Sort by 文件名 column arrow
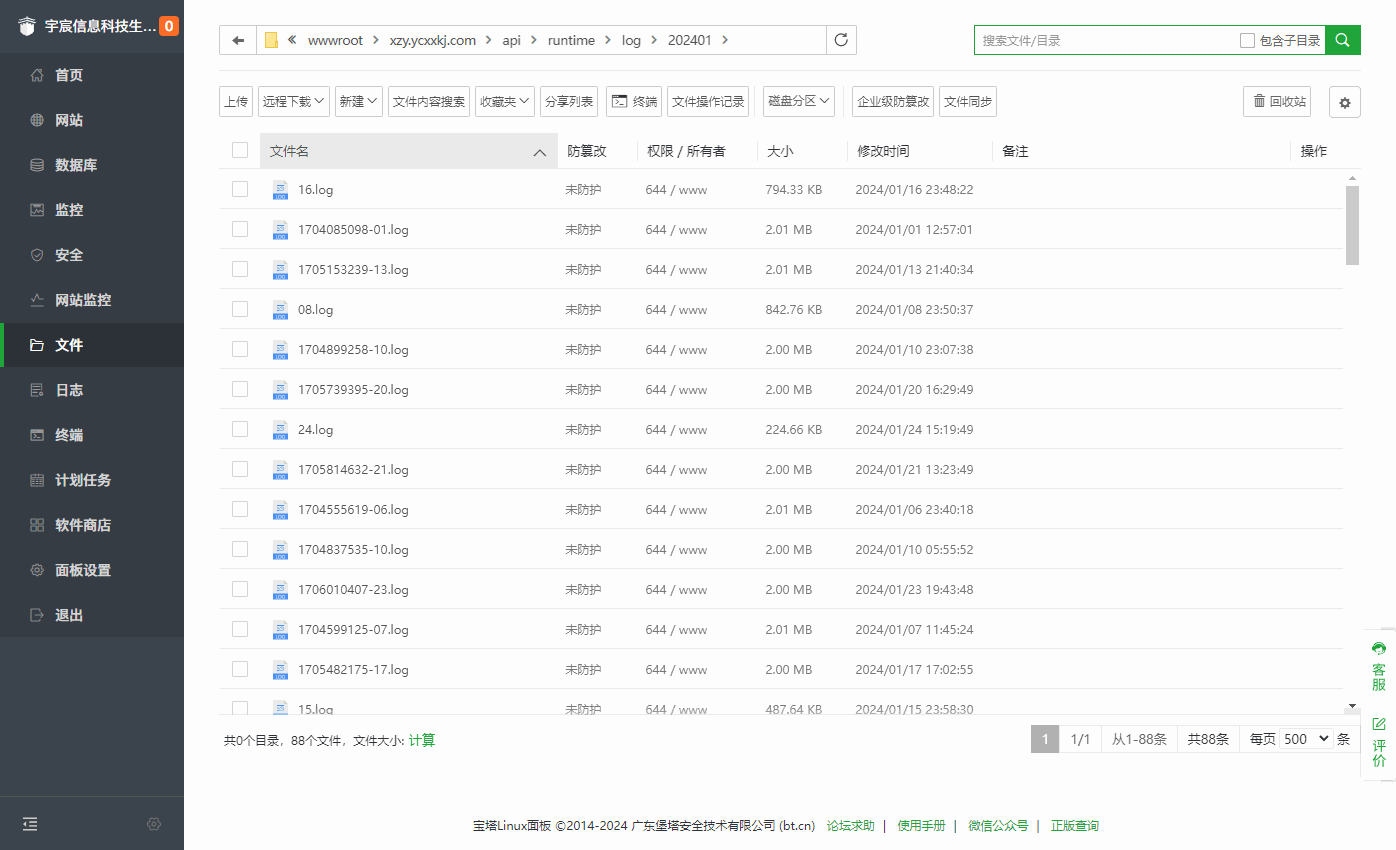 tap(540, 152)
